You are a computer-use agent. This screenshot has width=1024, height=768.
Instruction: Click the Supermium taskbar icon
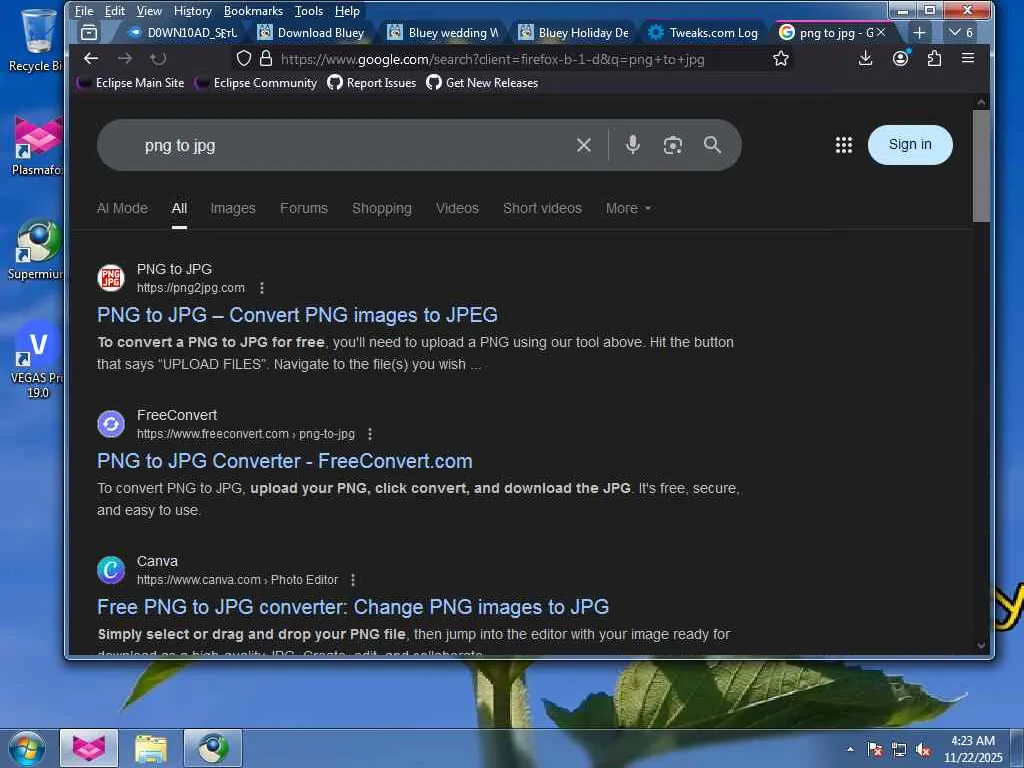pos(213,748)
